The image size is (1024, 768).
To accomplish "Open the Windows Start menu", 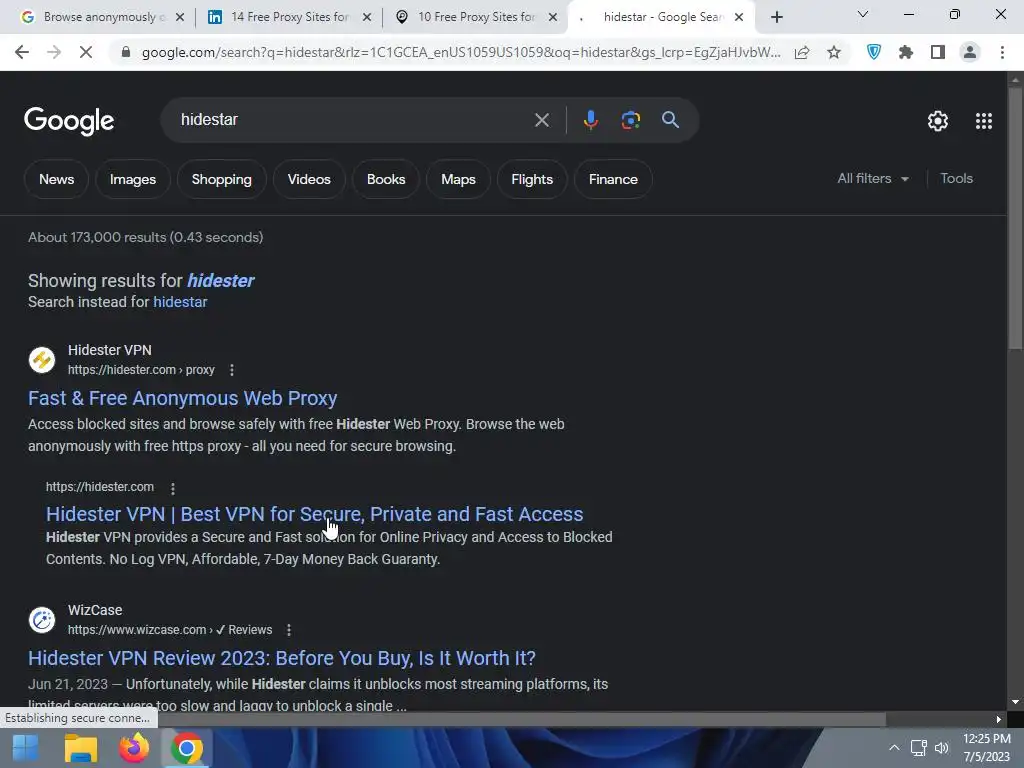I will click(25, 748).
